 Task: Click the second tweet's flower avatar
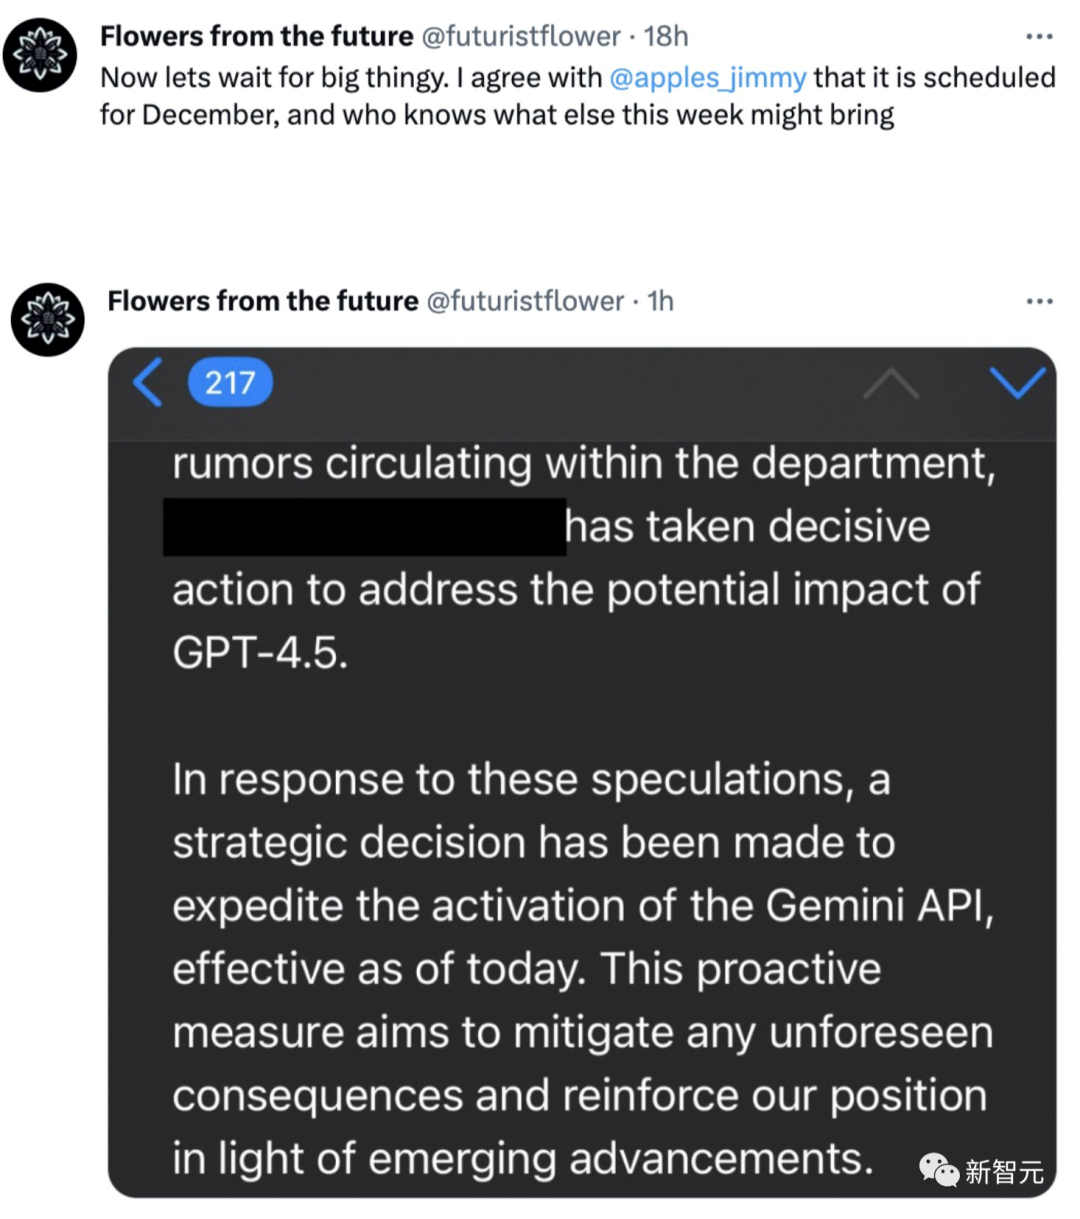click(x=48, y=319)
